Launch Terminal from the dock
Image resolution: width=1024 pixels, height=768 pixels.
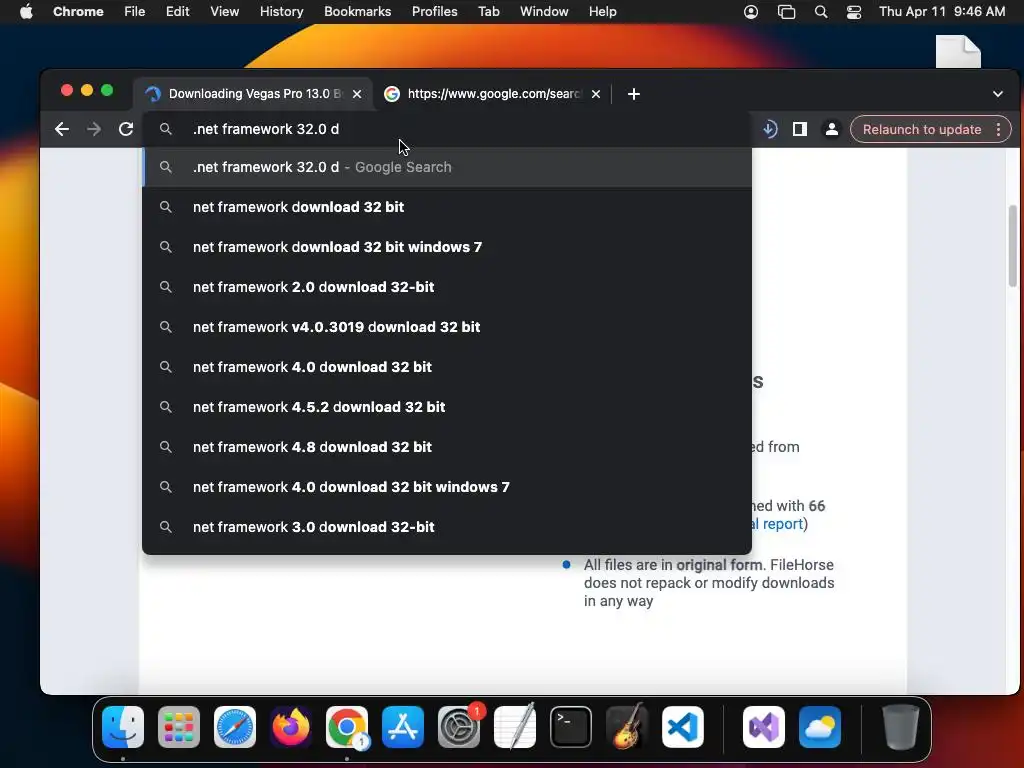(x=571, y=727)
